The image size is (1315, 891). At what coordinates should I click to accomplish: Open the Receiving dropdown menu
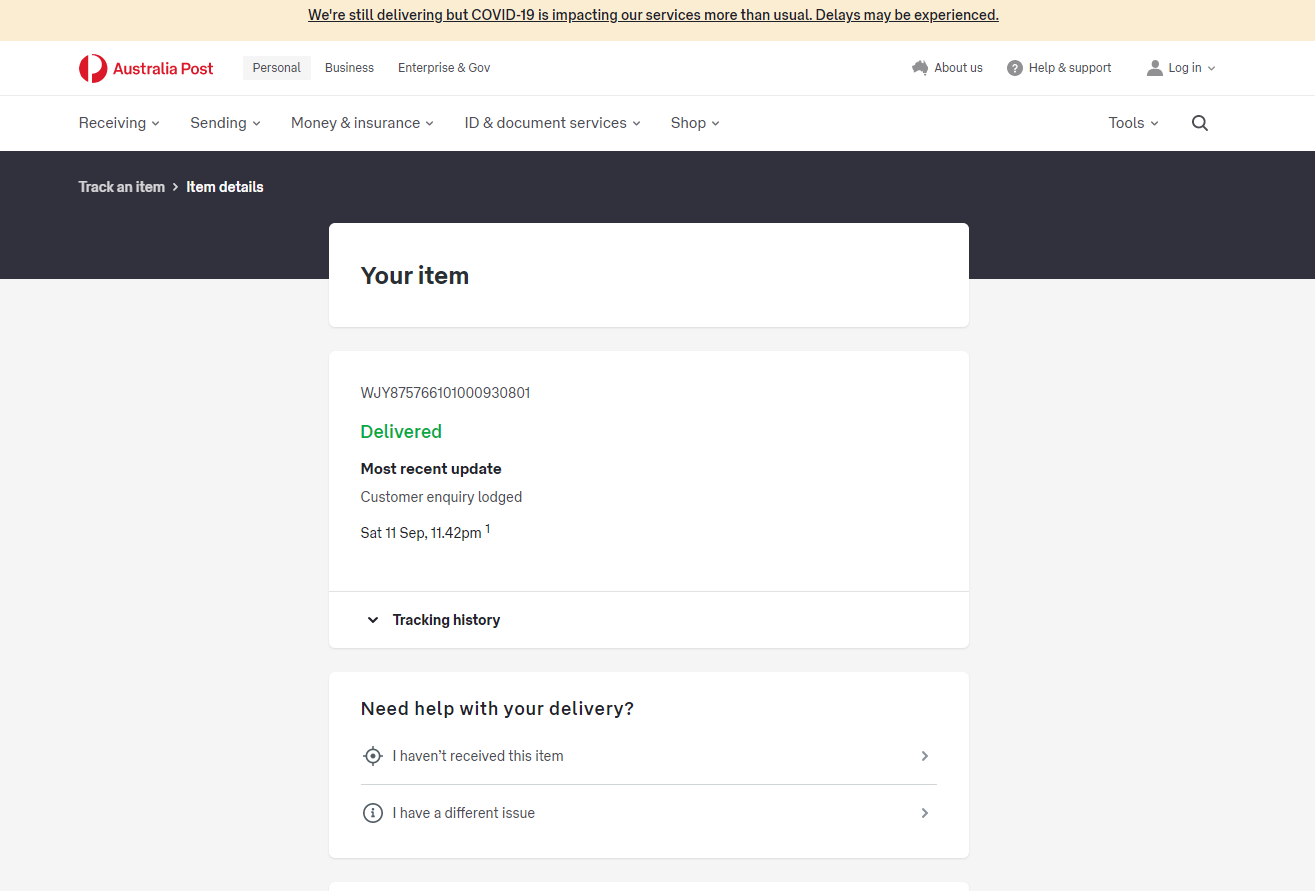(x=119, y=123)
